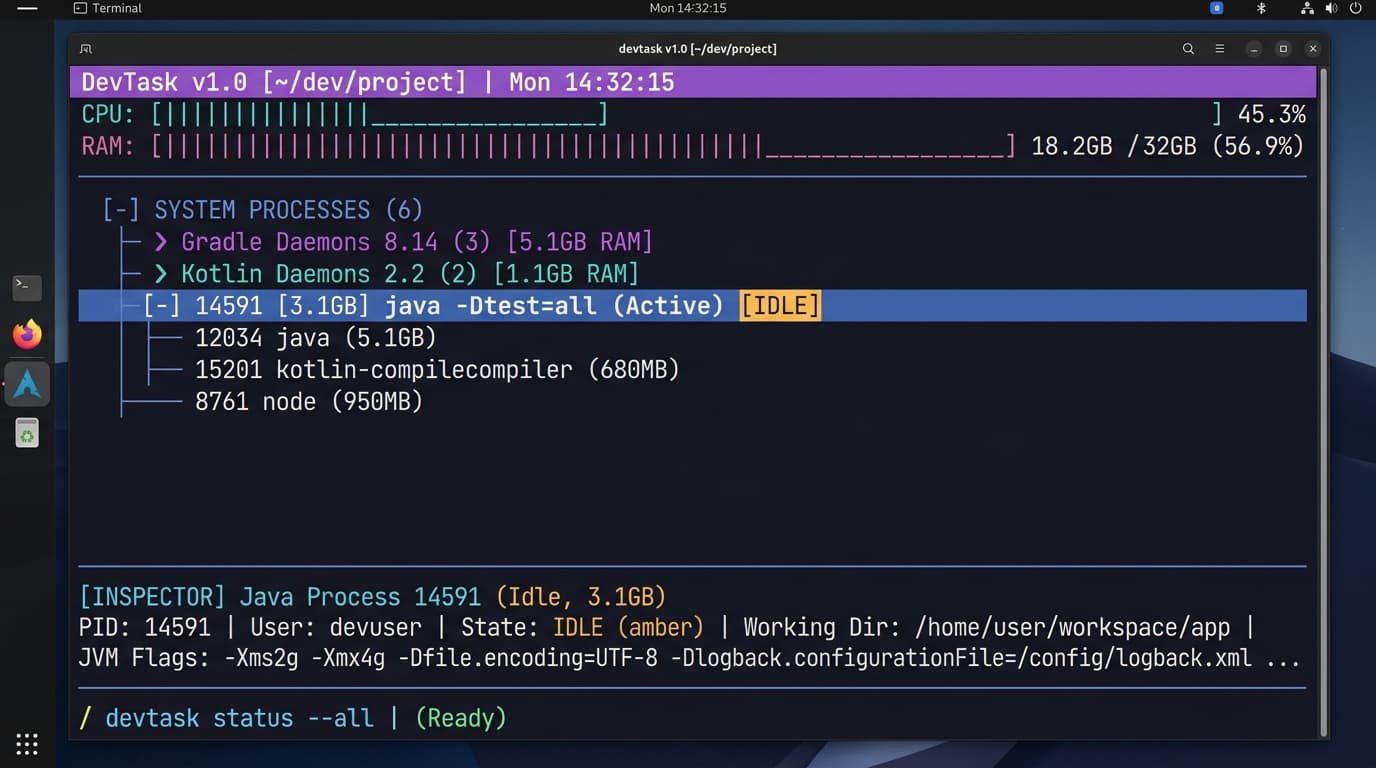Launch Terminal from the dock
The width and height of the screenshot is (1376, 768).
(x=27, y=287)
